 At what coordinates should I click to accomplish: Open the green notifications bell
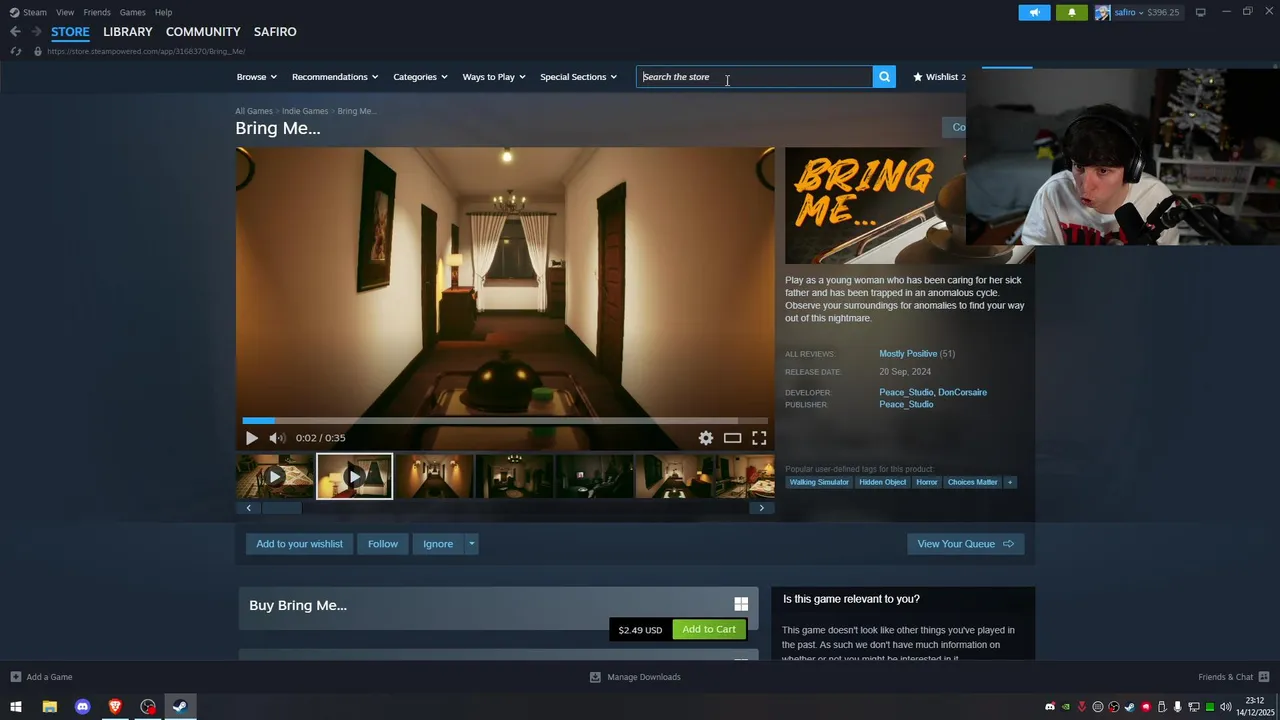click(x=1072, y=12)
